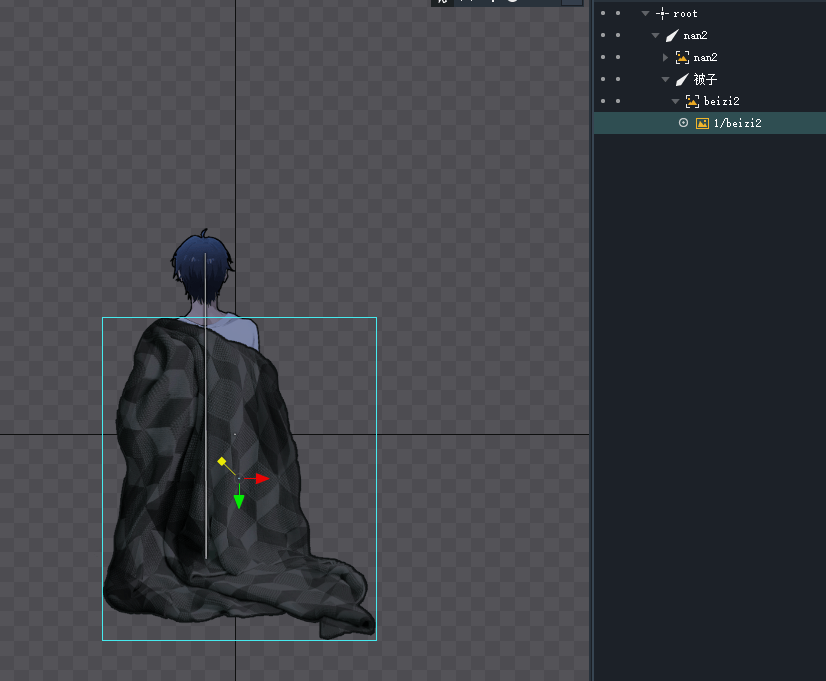This screenshot has width=826, height=681.
Task: Toggle the leftmost visibility dot for root
Action: click(602, 13)
